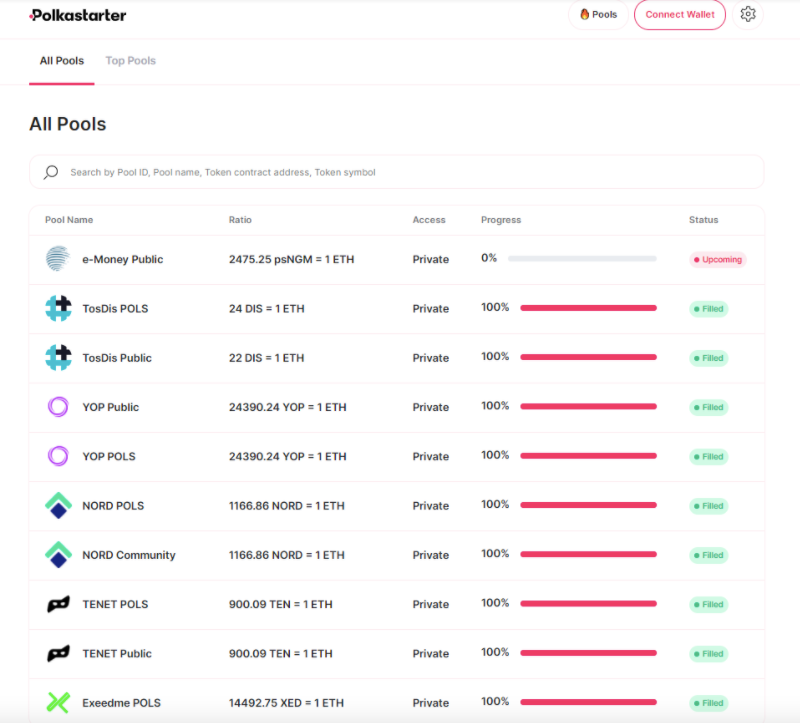Screen dimensions: 800x723
Task: Focus the pool search input field
Action: pos(396,172)
